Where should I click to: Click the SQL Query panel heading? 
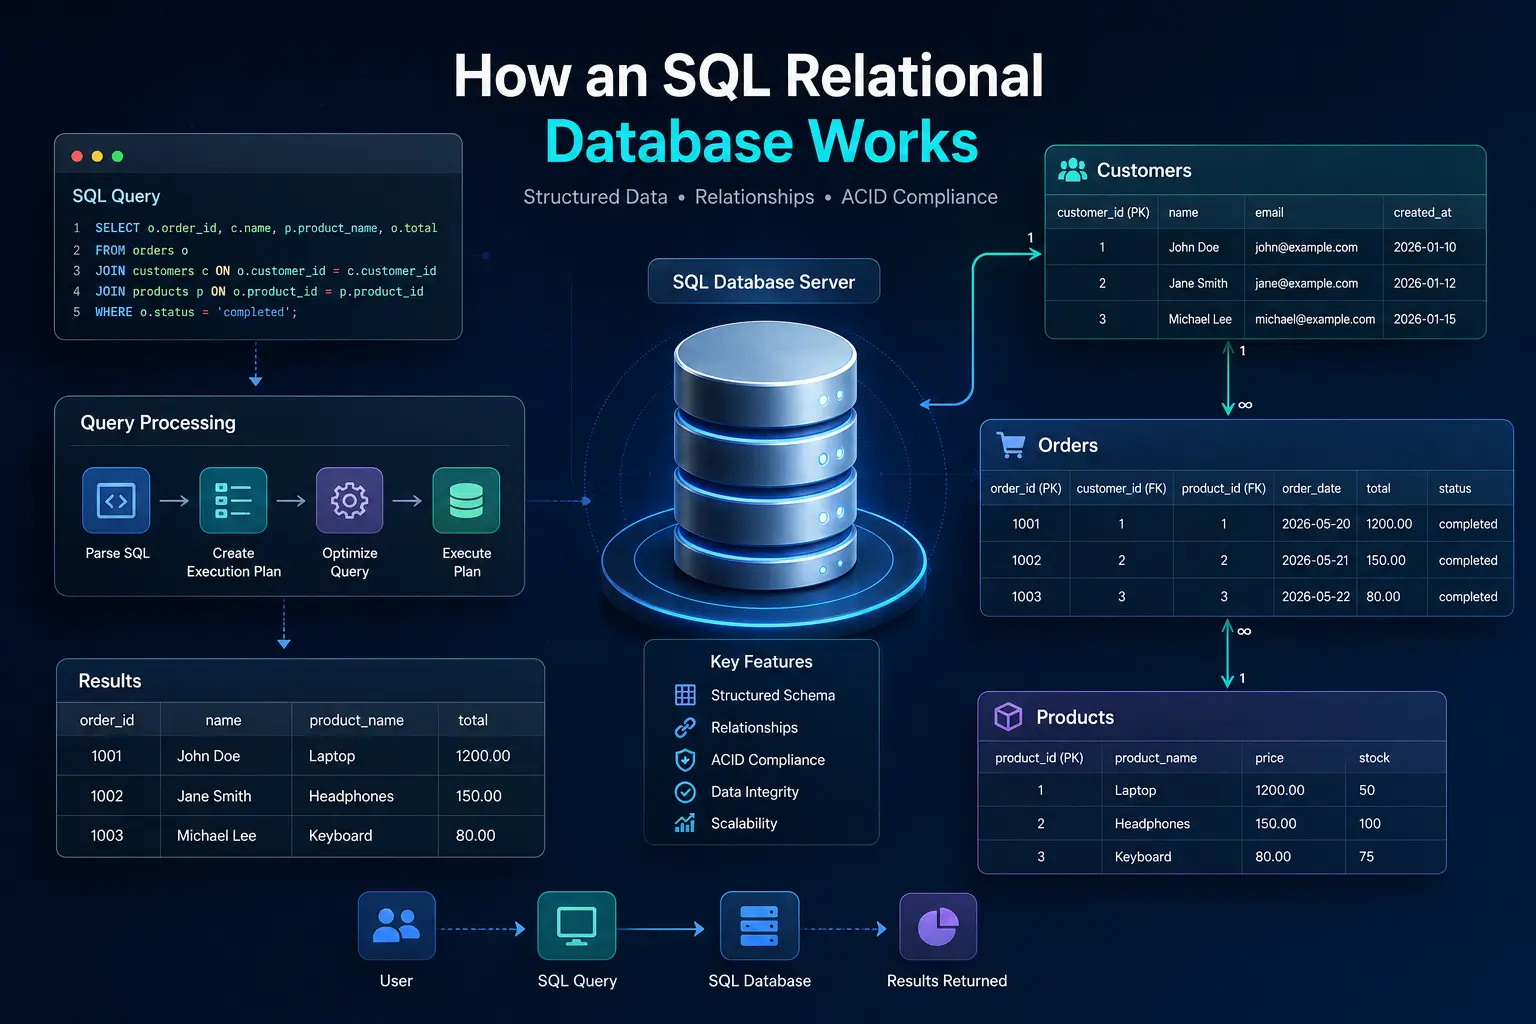pos(116,196)
